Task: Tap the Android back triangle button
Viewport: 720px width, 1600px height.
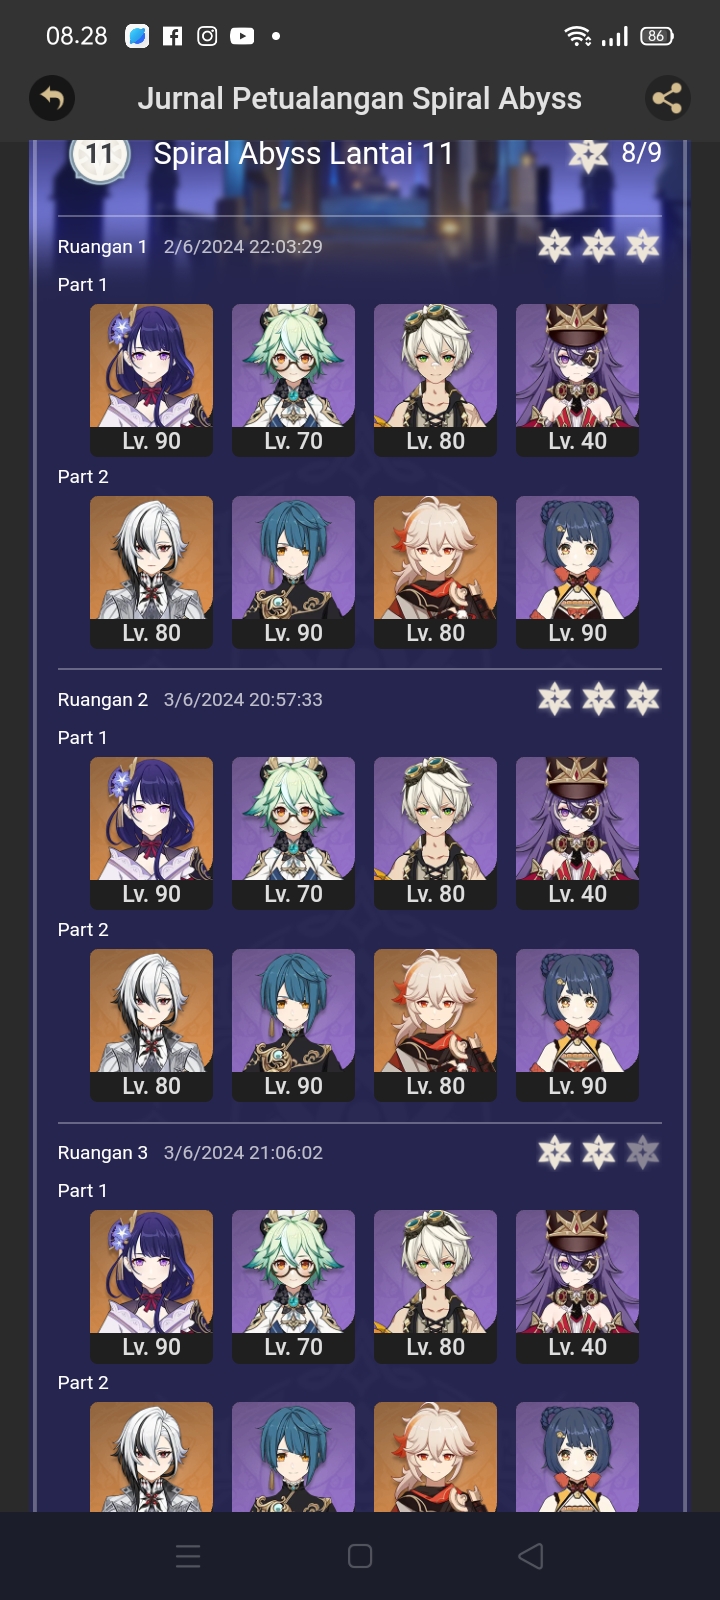Action: coord(531,1556)
